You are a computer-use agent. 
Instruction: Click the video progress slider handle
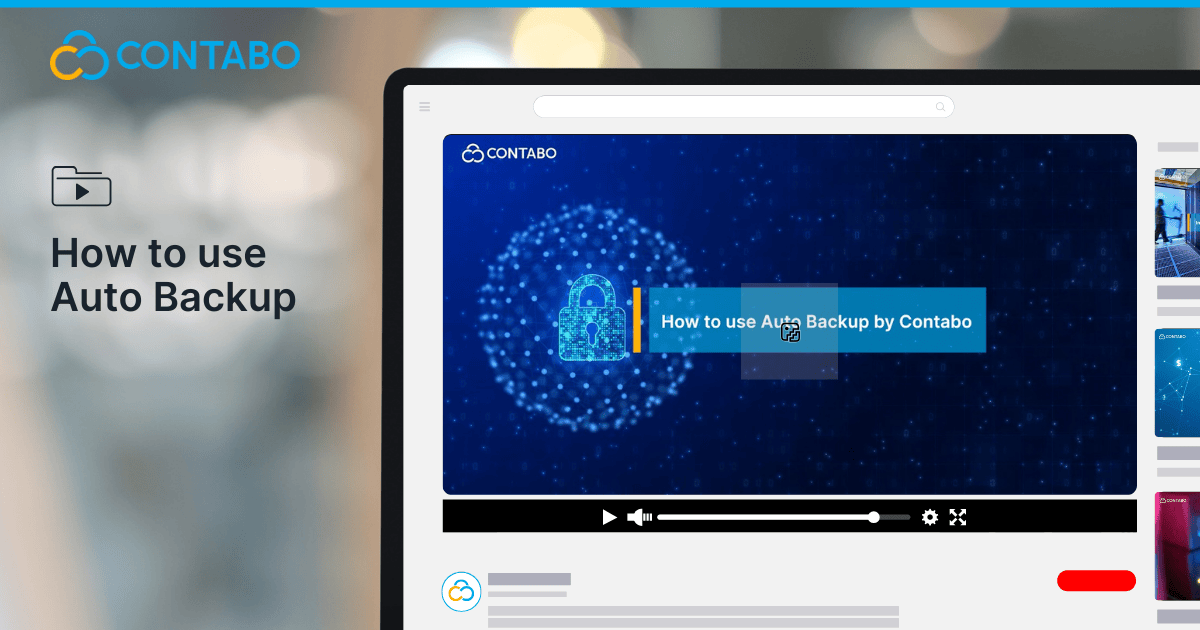[x=874, y=517]
